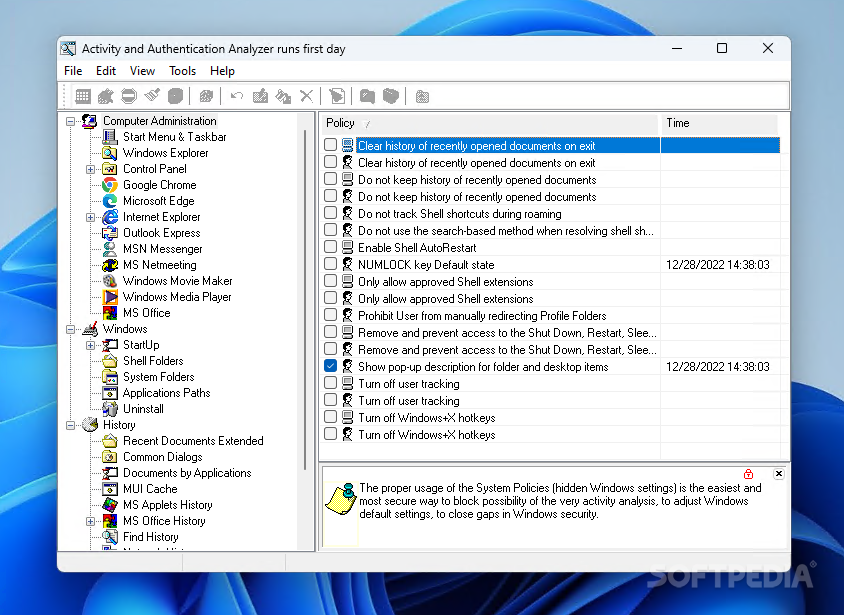Open the File menu
This screenshot has height=615, width=844.
tap(73, 71)
